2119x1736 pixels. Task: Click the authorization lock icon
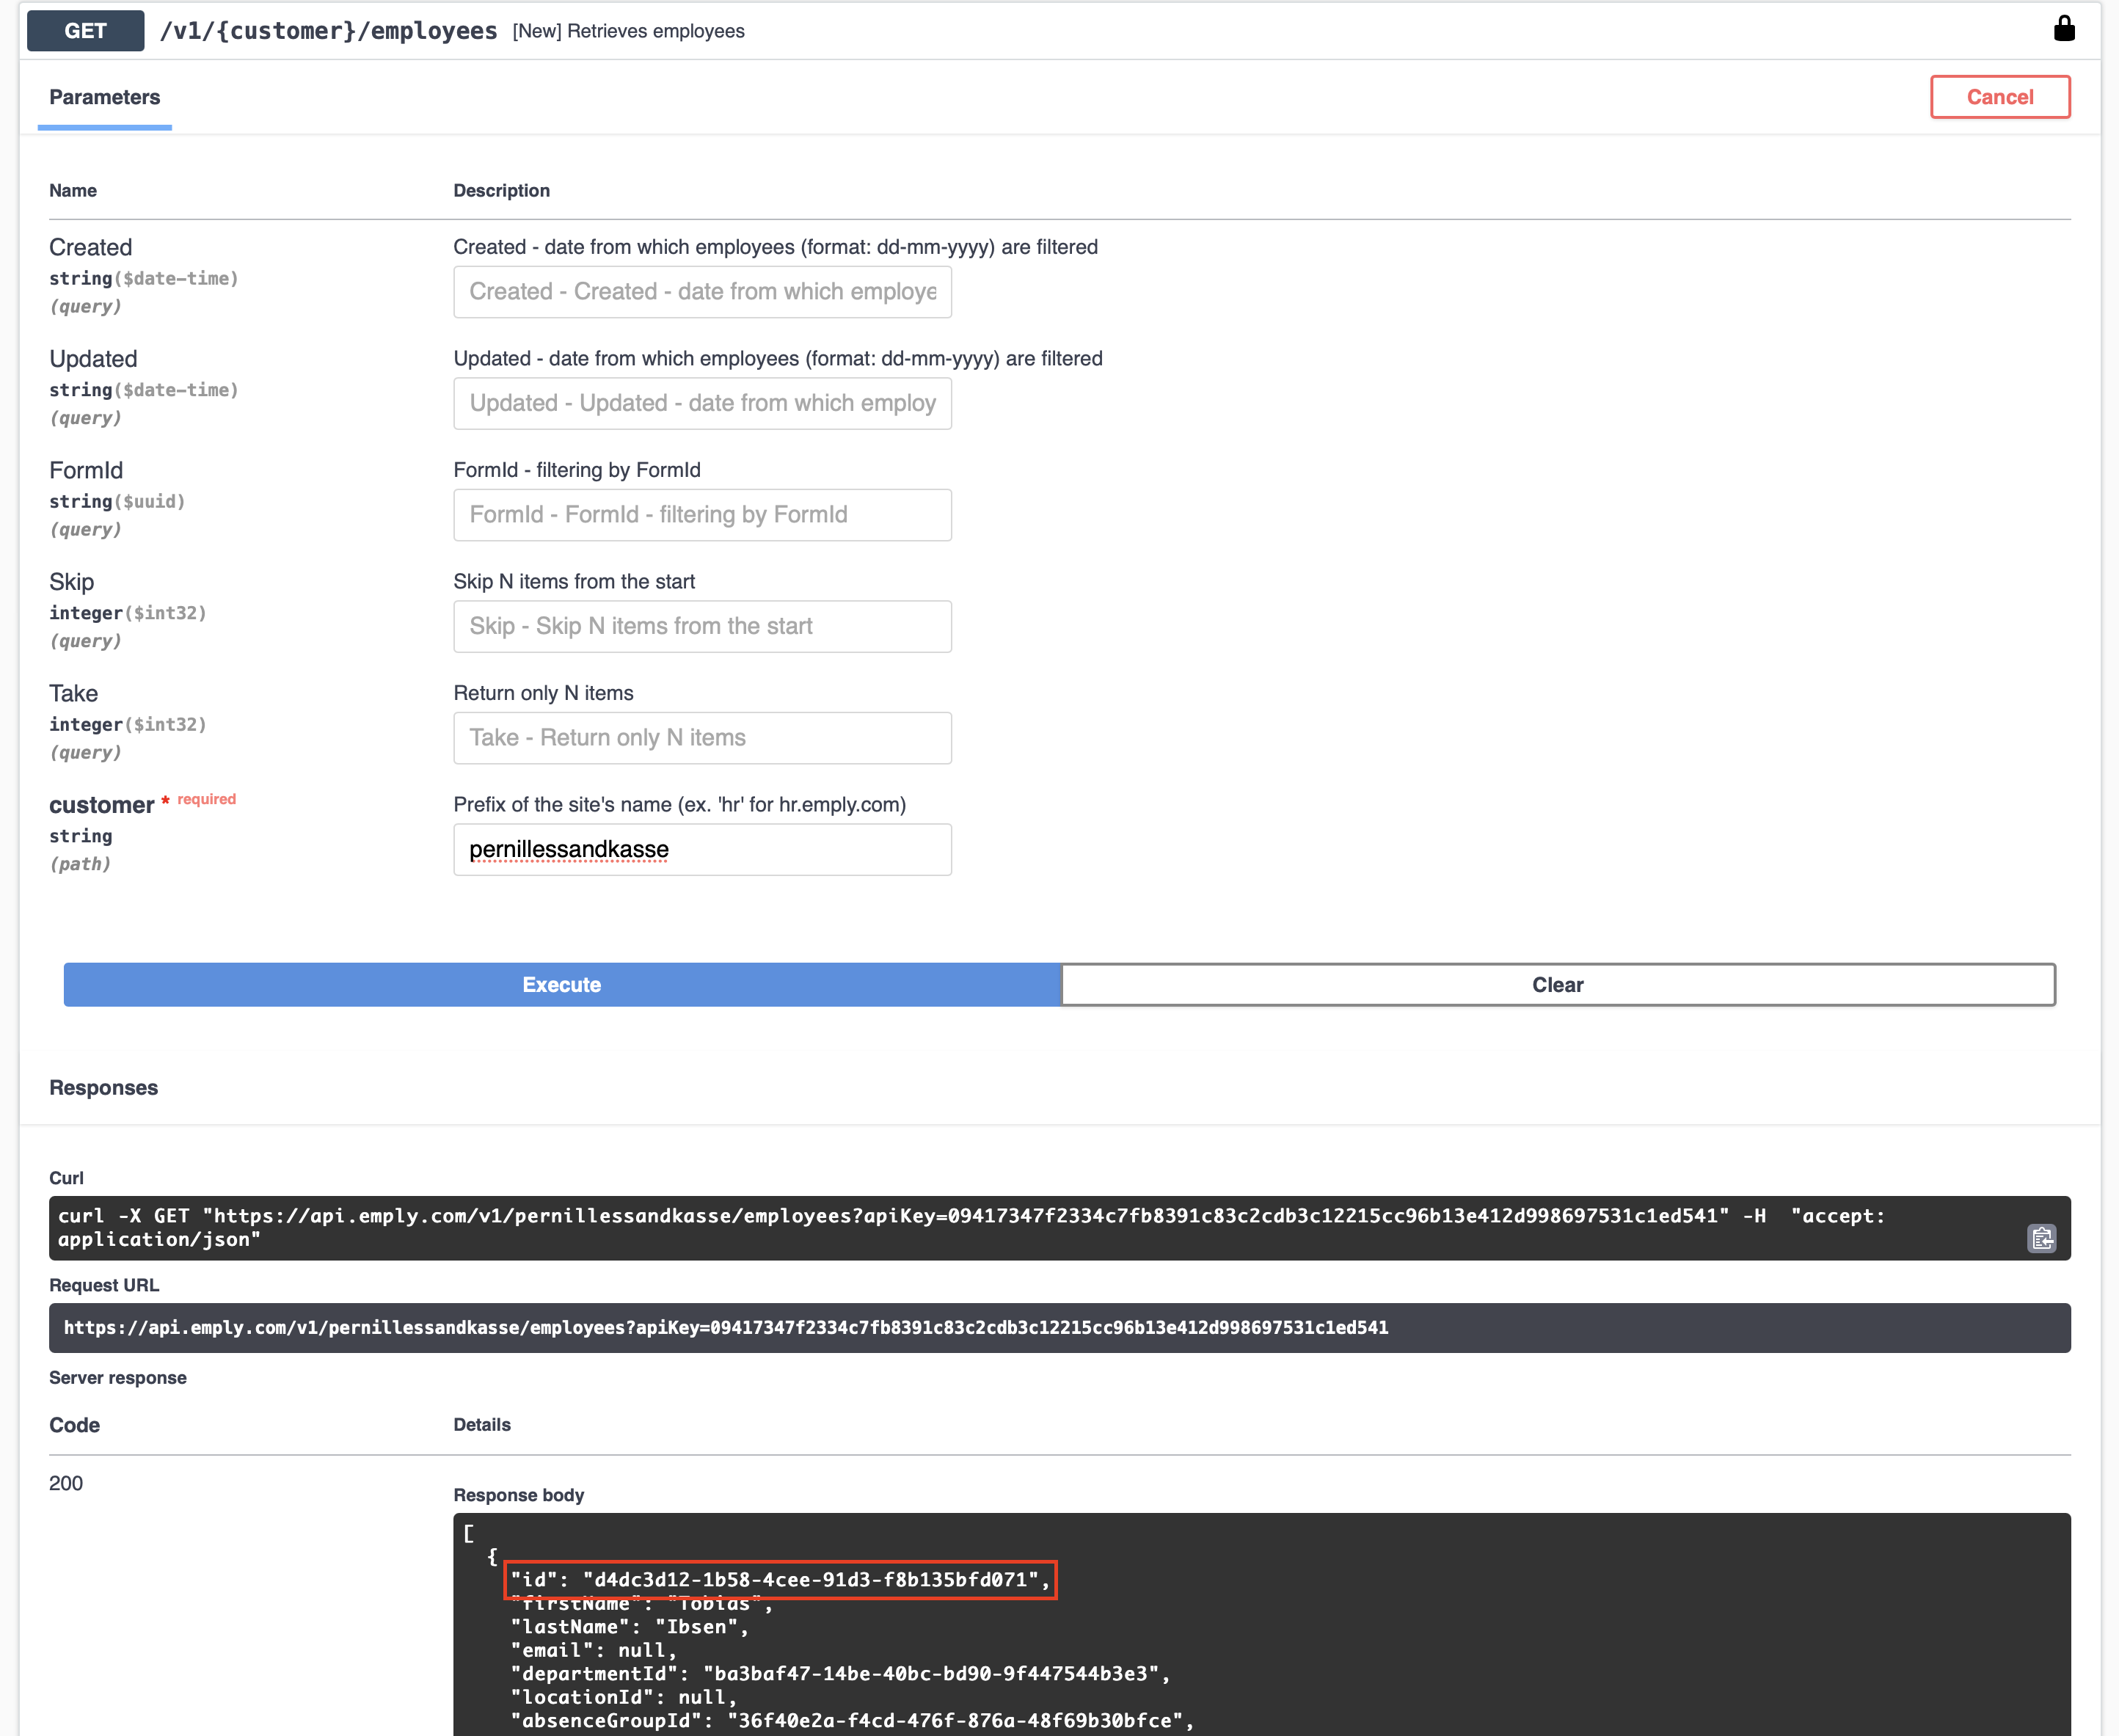click(2063, 29)
